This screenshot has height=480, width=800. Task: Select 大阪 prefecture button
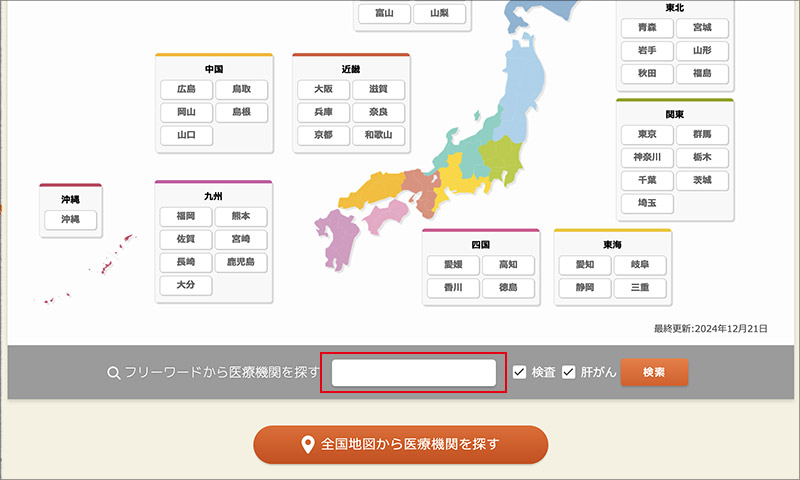point(323,89)
